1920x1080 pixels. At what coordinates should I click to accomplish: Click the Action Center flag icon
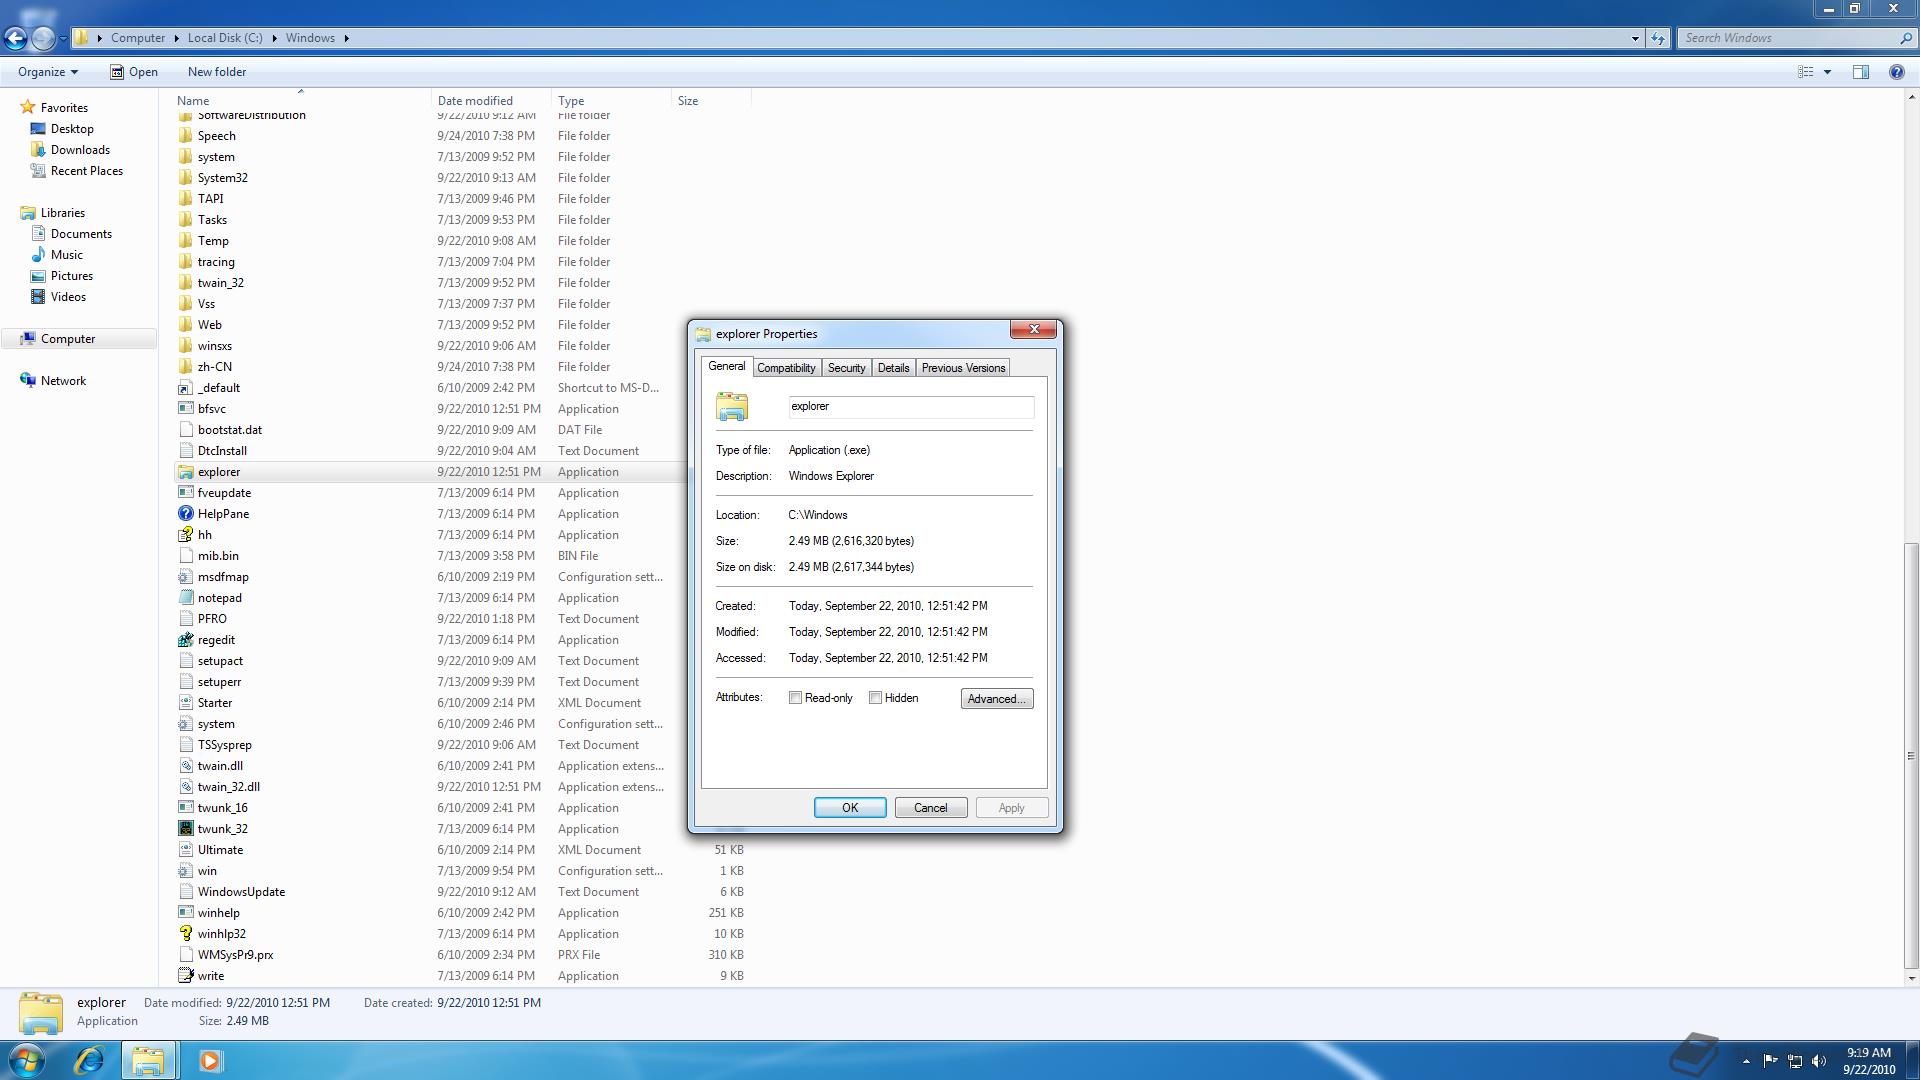(1770, 1061)
